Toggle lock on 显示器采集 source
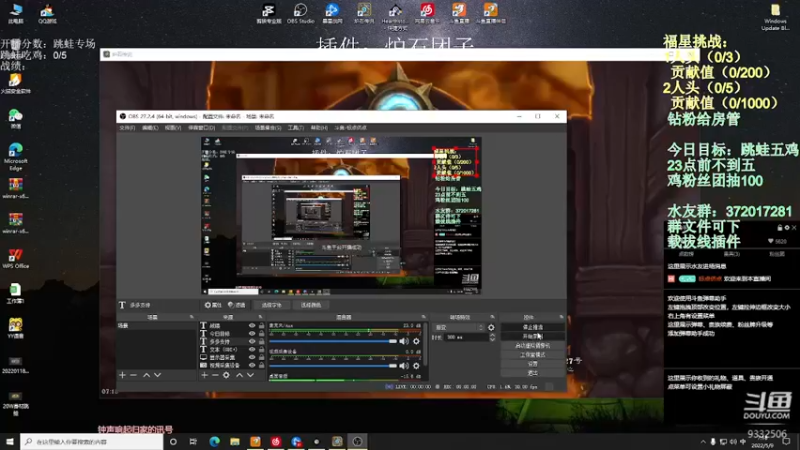800x450 pixels. (261, 357)
